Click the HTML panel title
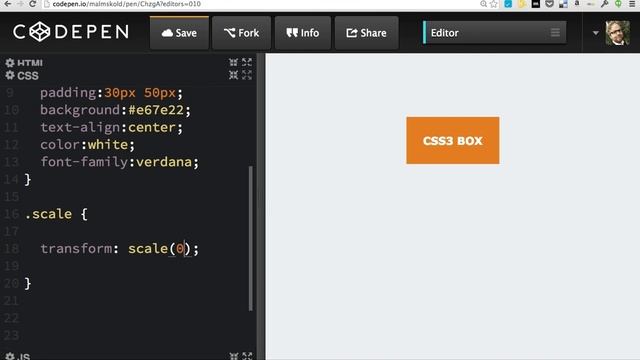 (x=30, y=63)
